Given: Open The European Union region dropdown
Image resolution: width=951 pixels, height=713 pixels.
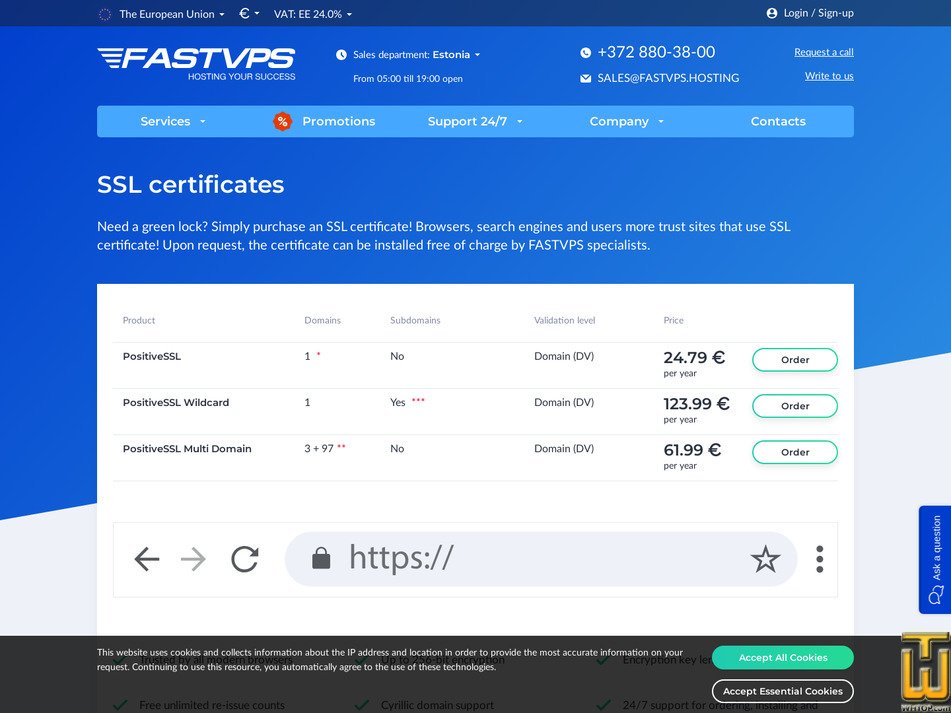Looking at the screenshot, I should click(x=172, y=14).
